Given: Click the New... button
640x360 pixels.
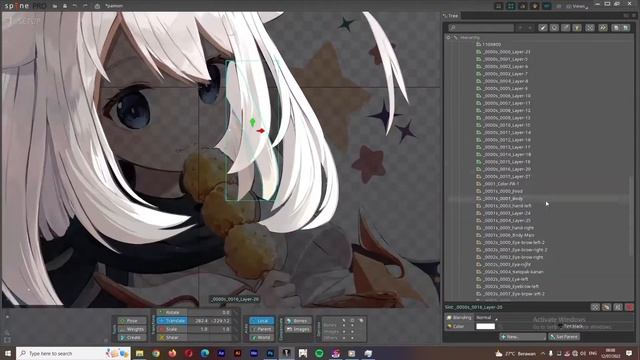Looking at the screenshot, I should pos(522,337).
